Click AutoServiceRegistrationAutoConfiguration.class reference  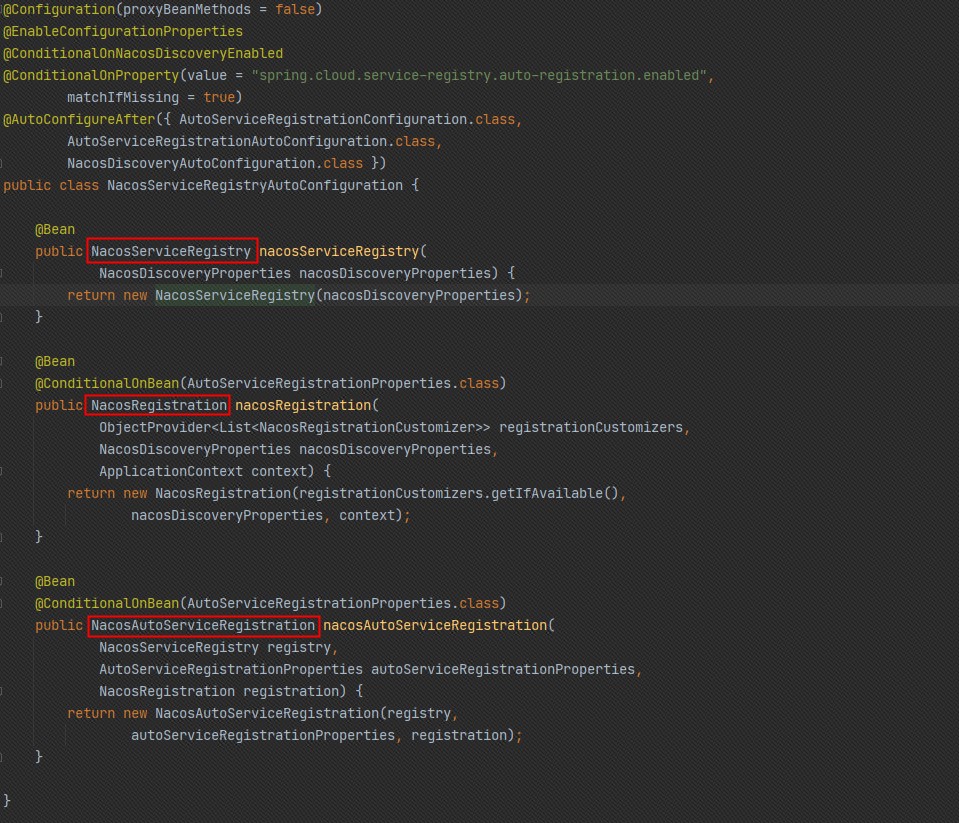click(251, 141)
